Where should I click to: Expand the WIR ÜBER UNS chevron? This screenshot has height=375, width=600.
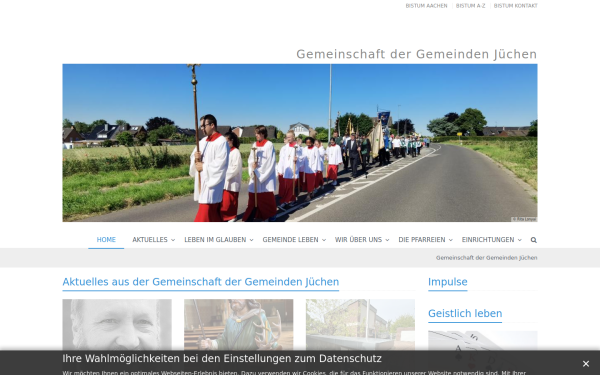387,240
